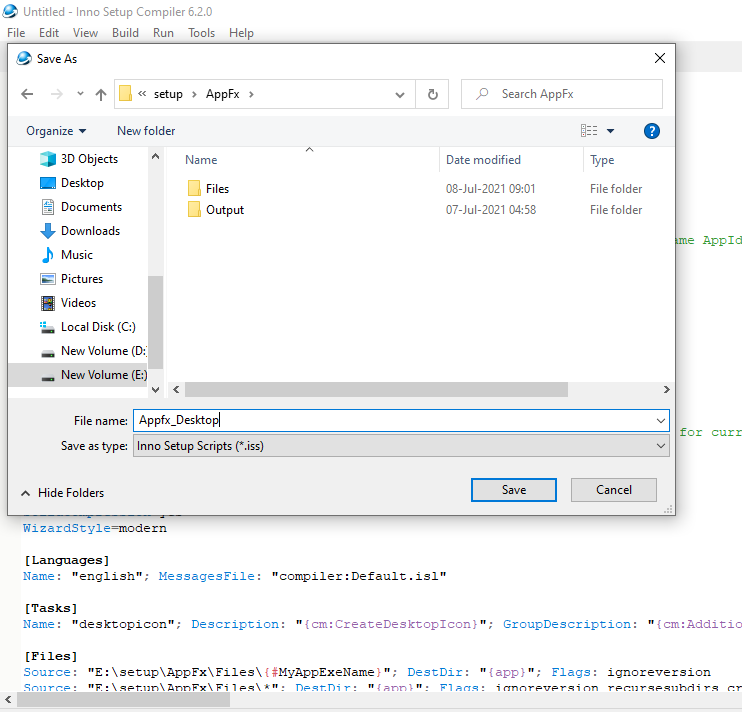Click the '07-Jul-2021 04:58' date
742x712 pixels.
click(x=491, y=210)
